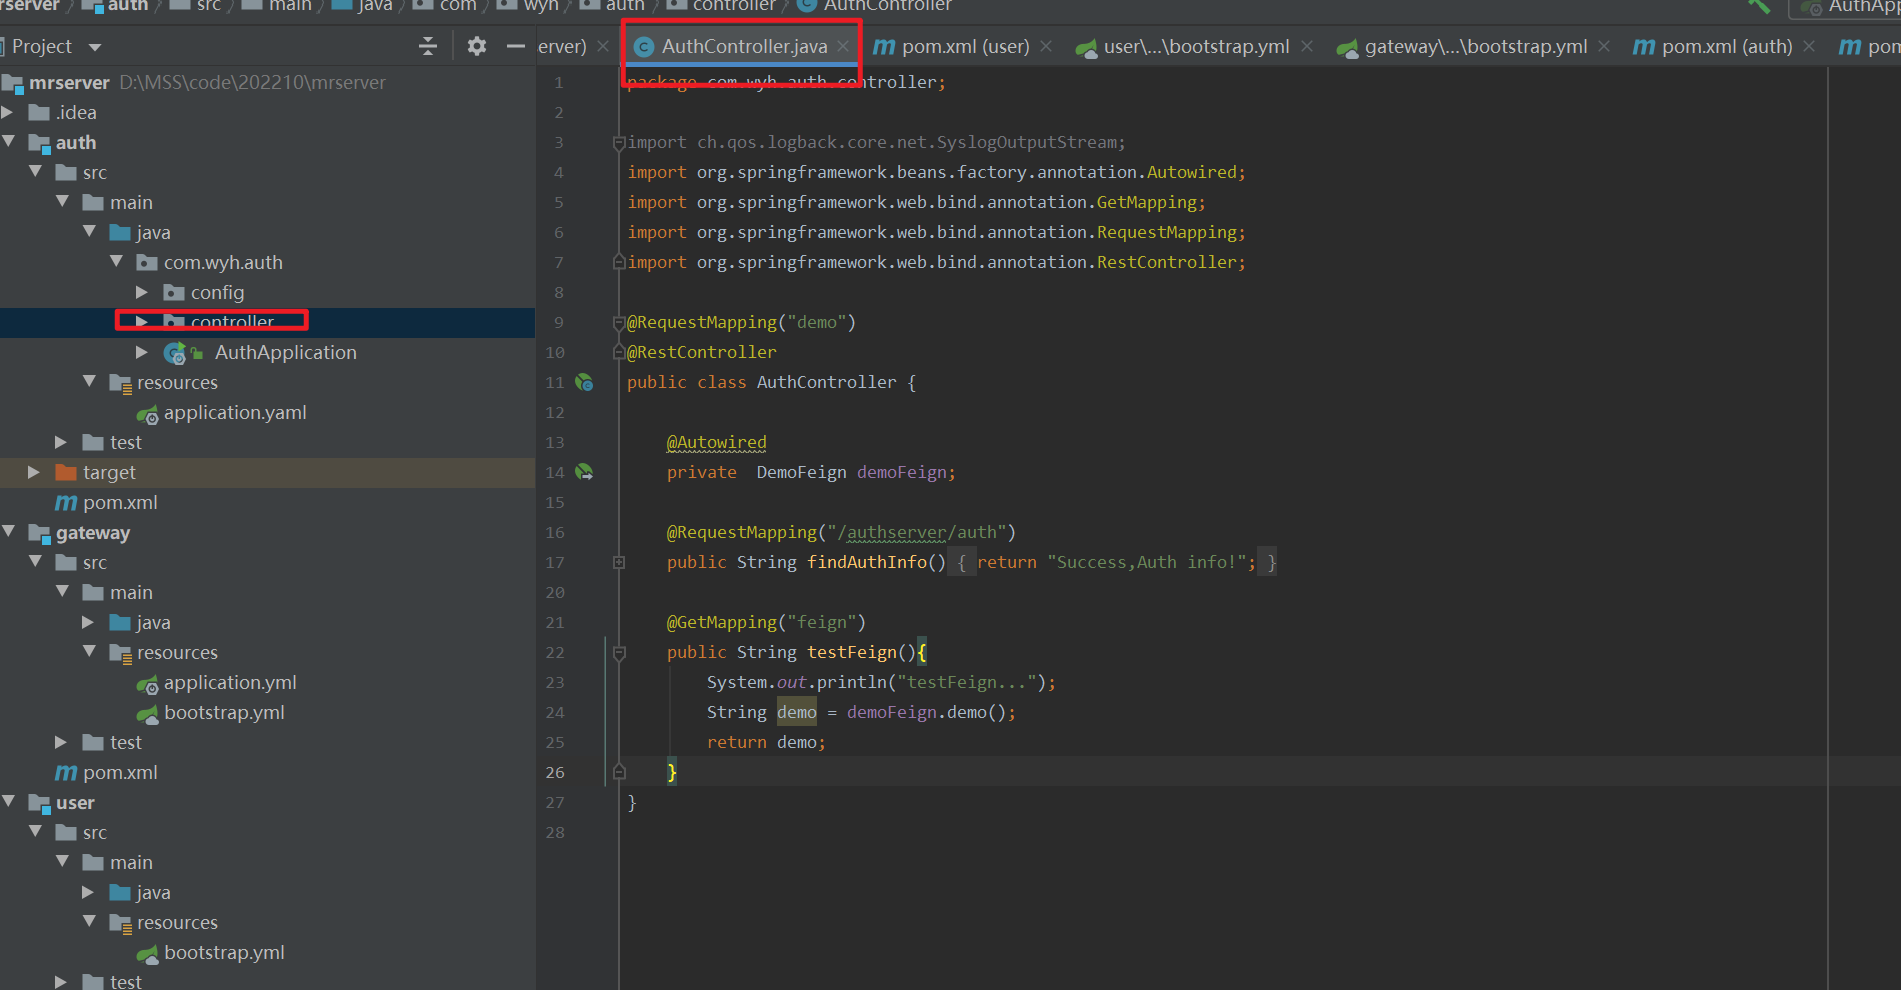The height and width of the screenshot is (990, 1901).
Task: Click the "Success,Auth info!" string literal
Action: [x=1146, y=562]
